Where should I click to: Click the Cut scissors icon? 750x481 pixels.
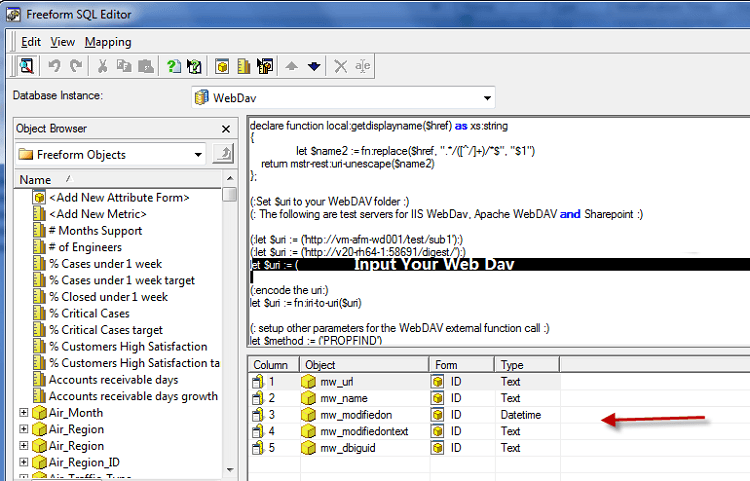[103, 66]
